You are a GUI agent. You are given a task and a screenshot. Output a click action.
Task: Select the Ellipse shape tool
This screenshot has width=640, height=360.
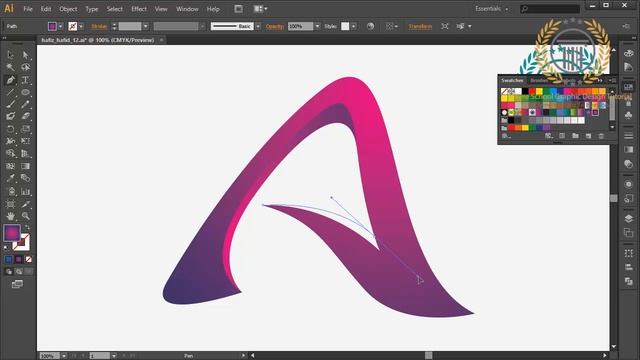pyautogui.click(x=25, y=92)
